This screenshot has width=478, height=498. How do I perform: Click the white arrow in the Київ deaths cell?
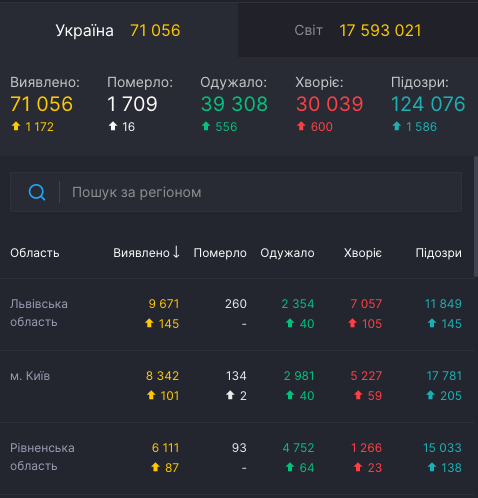[x=230, y=395]
